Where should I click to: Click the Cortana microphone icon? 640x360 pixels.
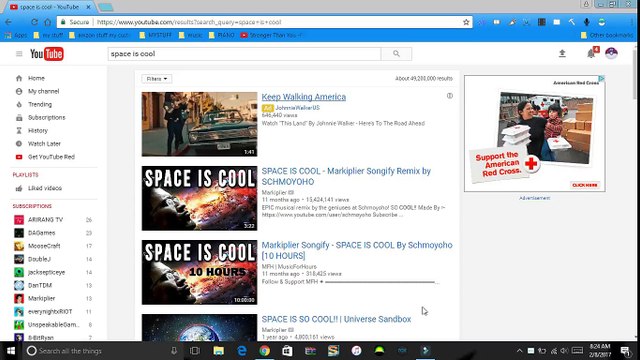[x=174, y=351]
